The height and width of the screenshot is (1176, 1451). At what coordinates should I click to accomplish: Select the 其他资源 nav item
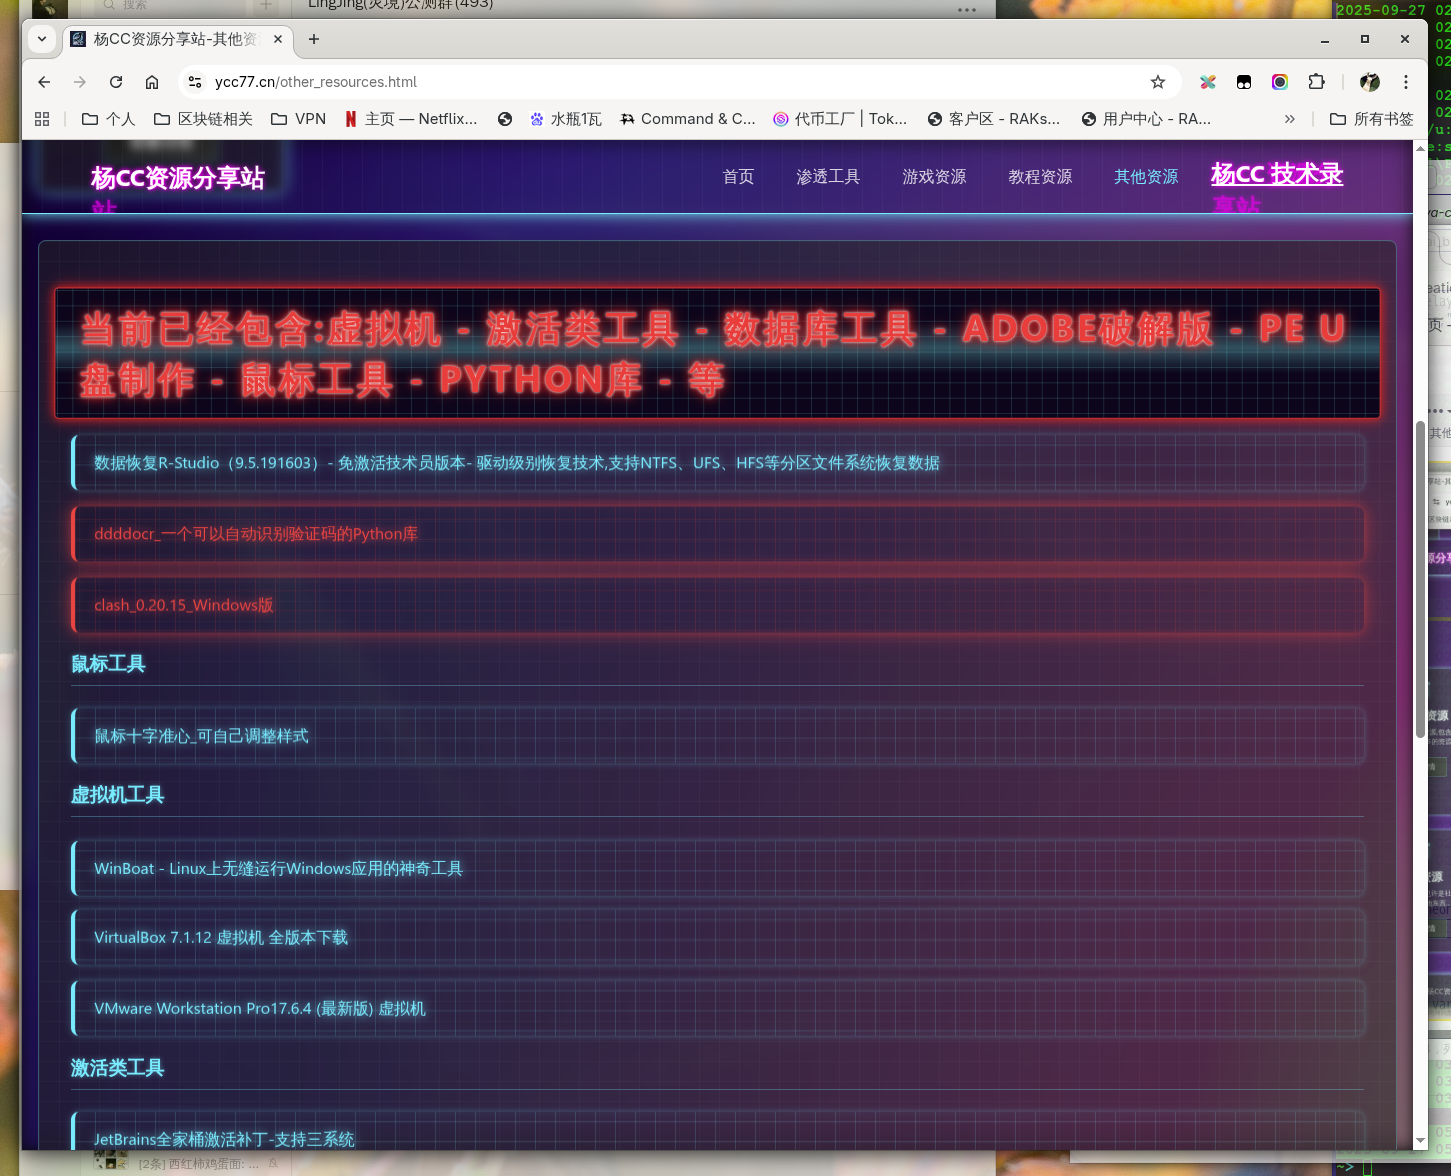point(1146,177)
